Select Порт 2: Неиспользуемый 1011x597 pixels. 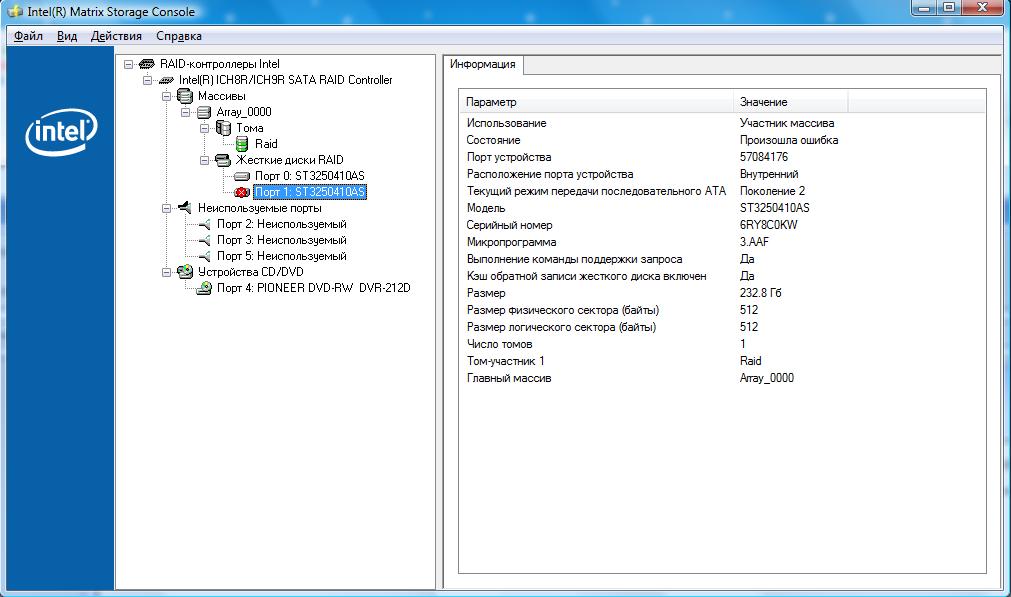[282, 224]
